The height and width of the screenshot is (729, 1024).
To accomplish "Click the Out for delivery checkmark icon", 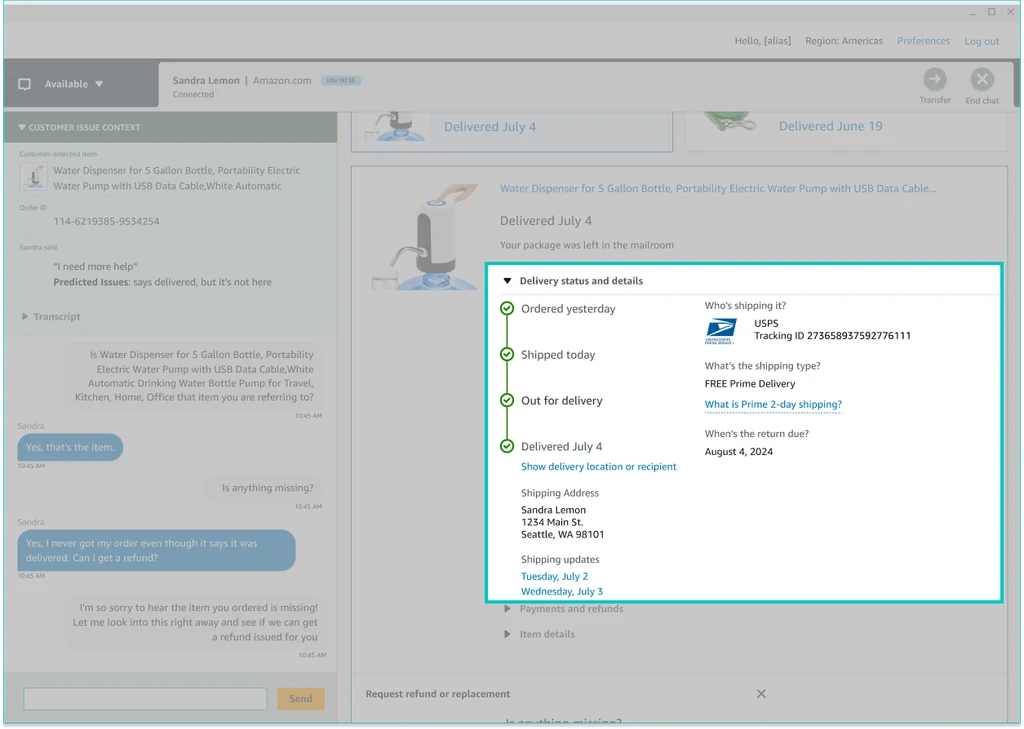I will (x=507, y=401).
